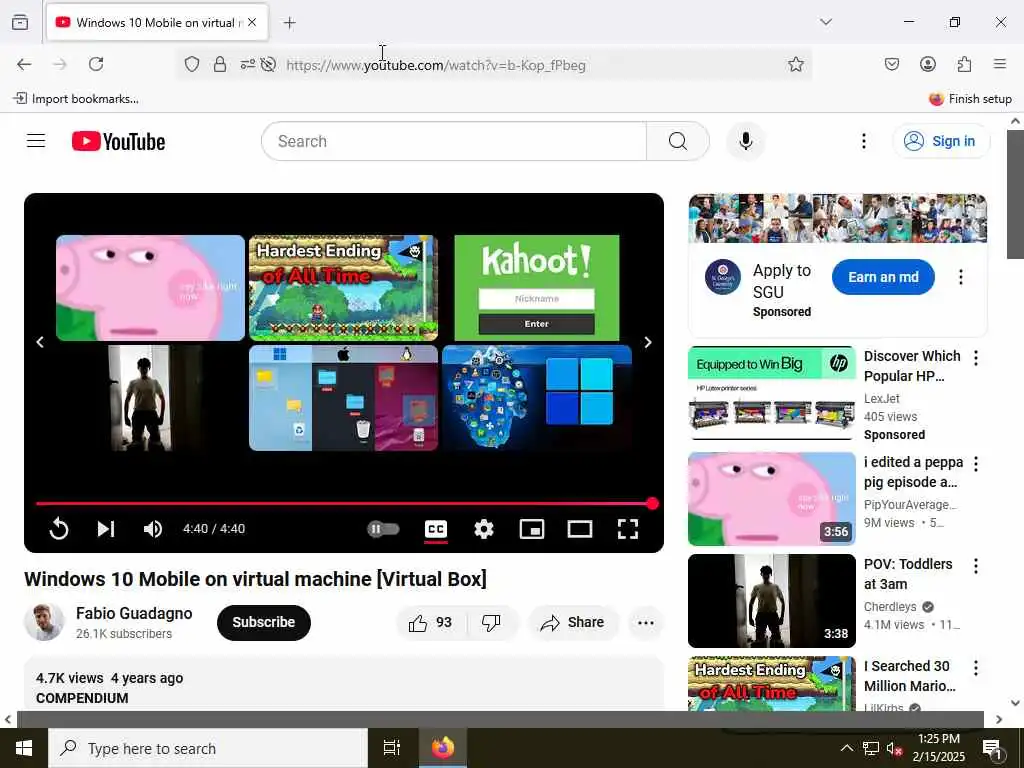Go to the YouTube home logo

(x=118, y=141)
